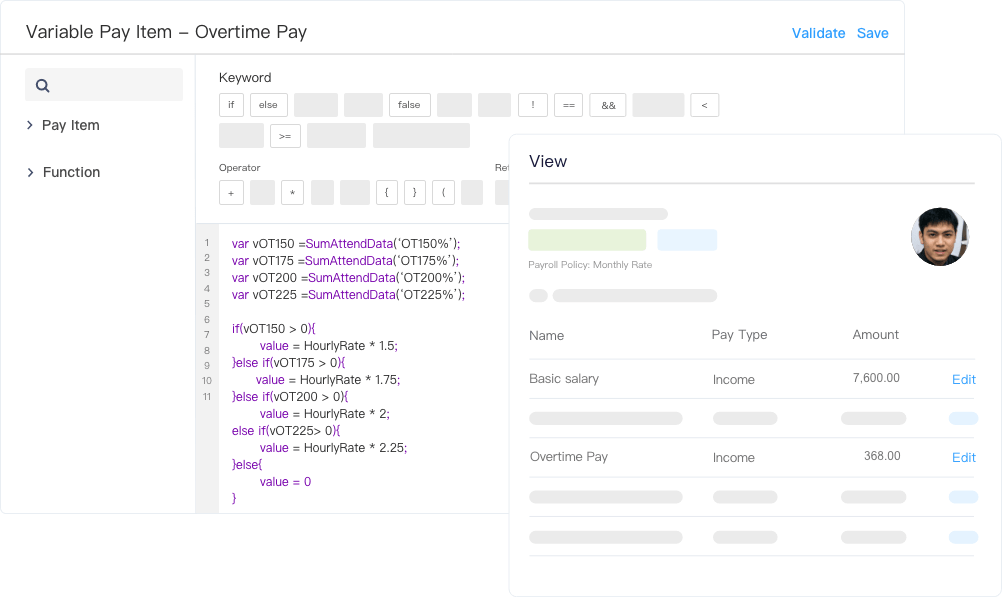This screenshot has height=598, width=1002.
Task: Insert the 'if' keyword
Action: [x=231, y=105]
